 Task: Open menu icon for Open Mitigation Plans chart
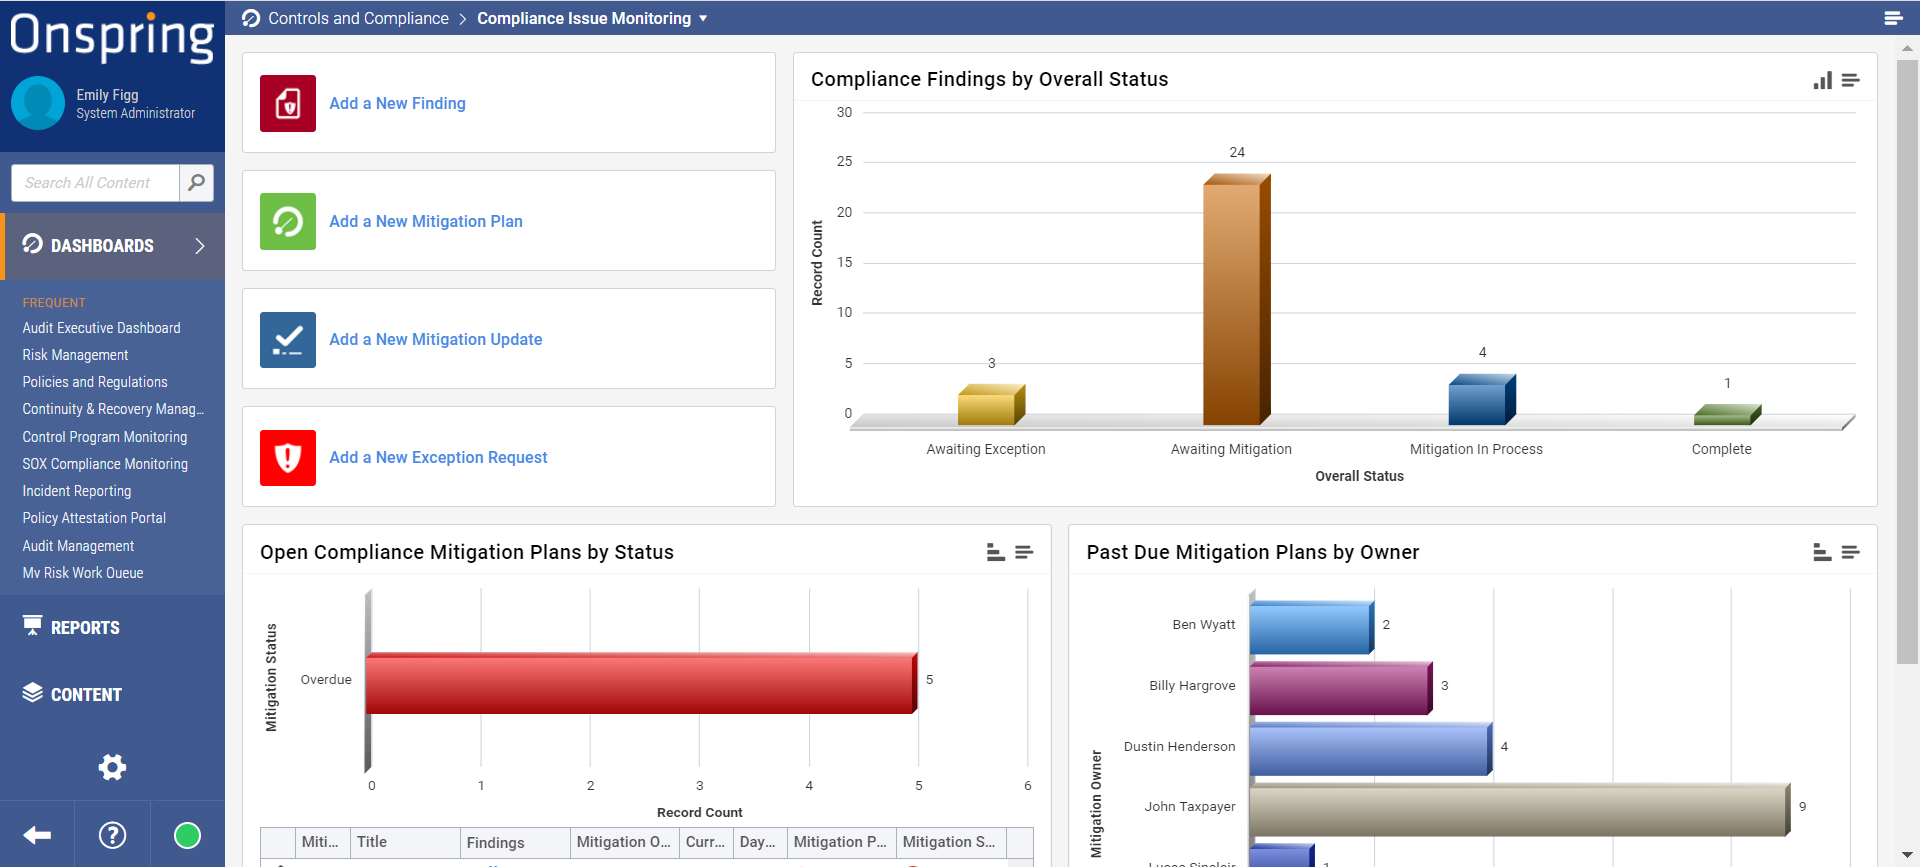(1024, 552)
